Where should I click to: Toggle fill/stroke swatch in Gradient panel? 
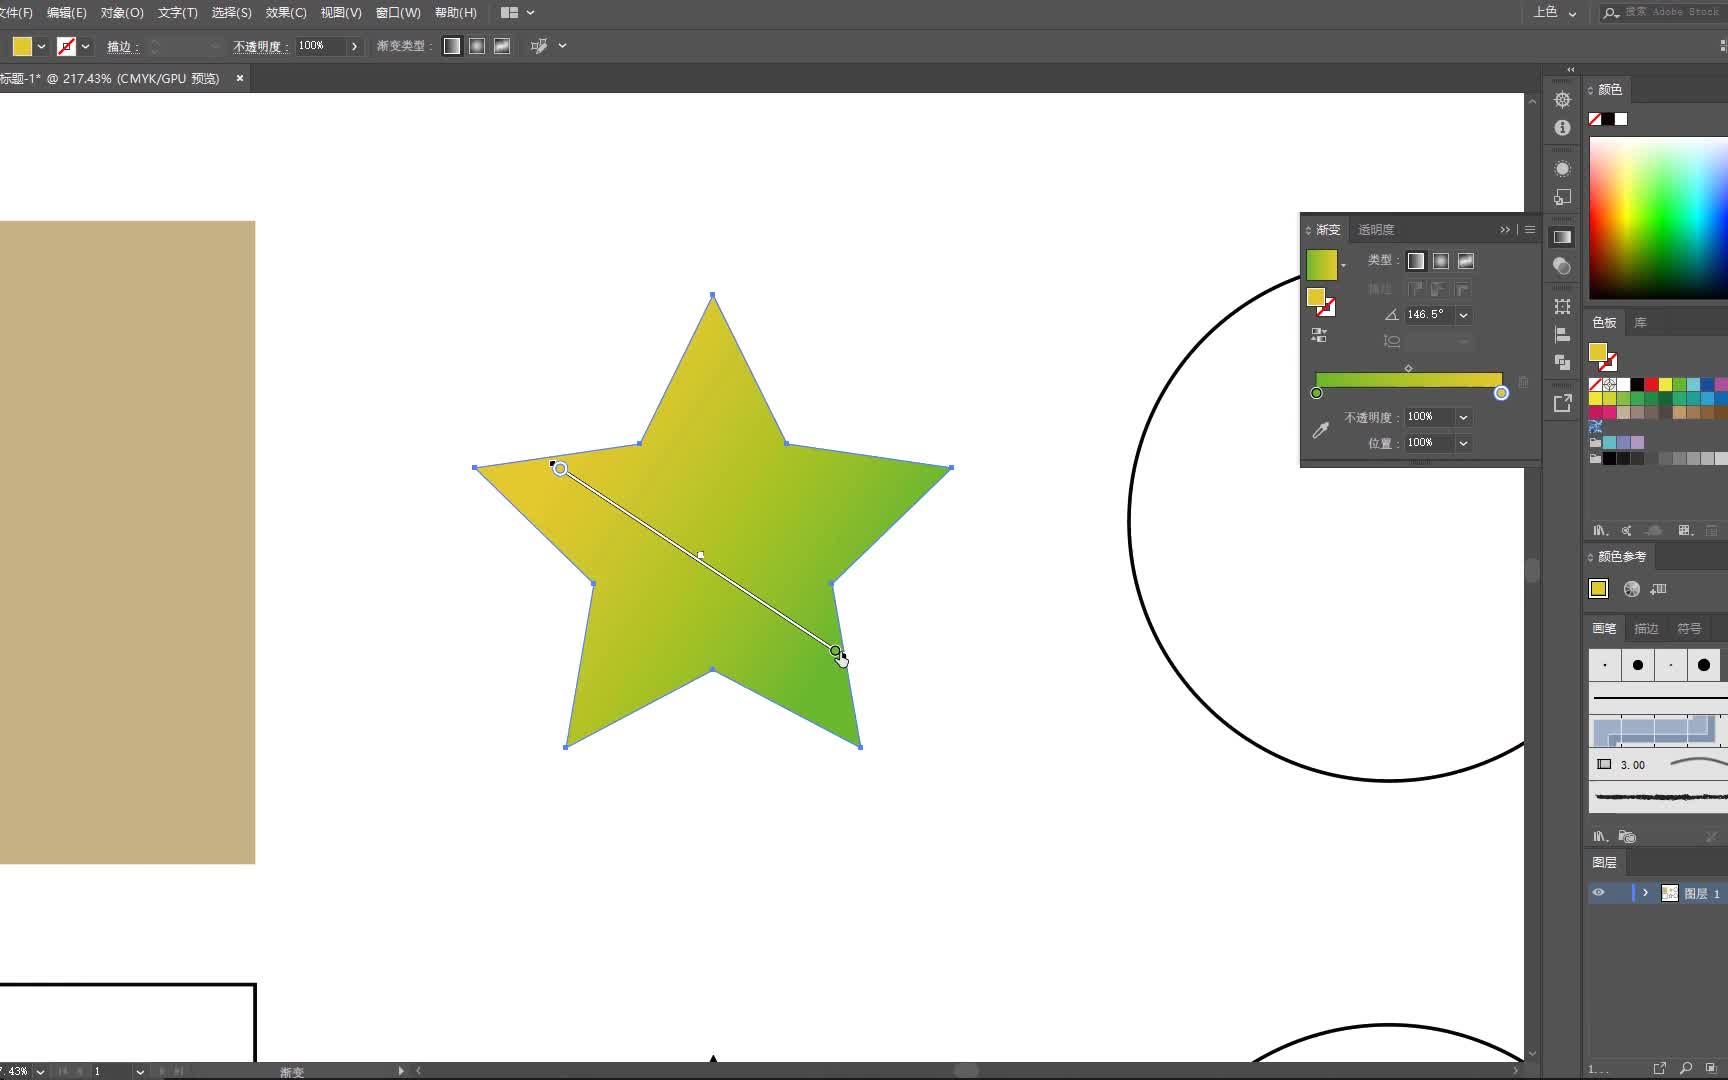click(1321, 301)
